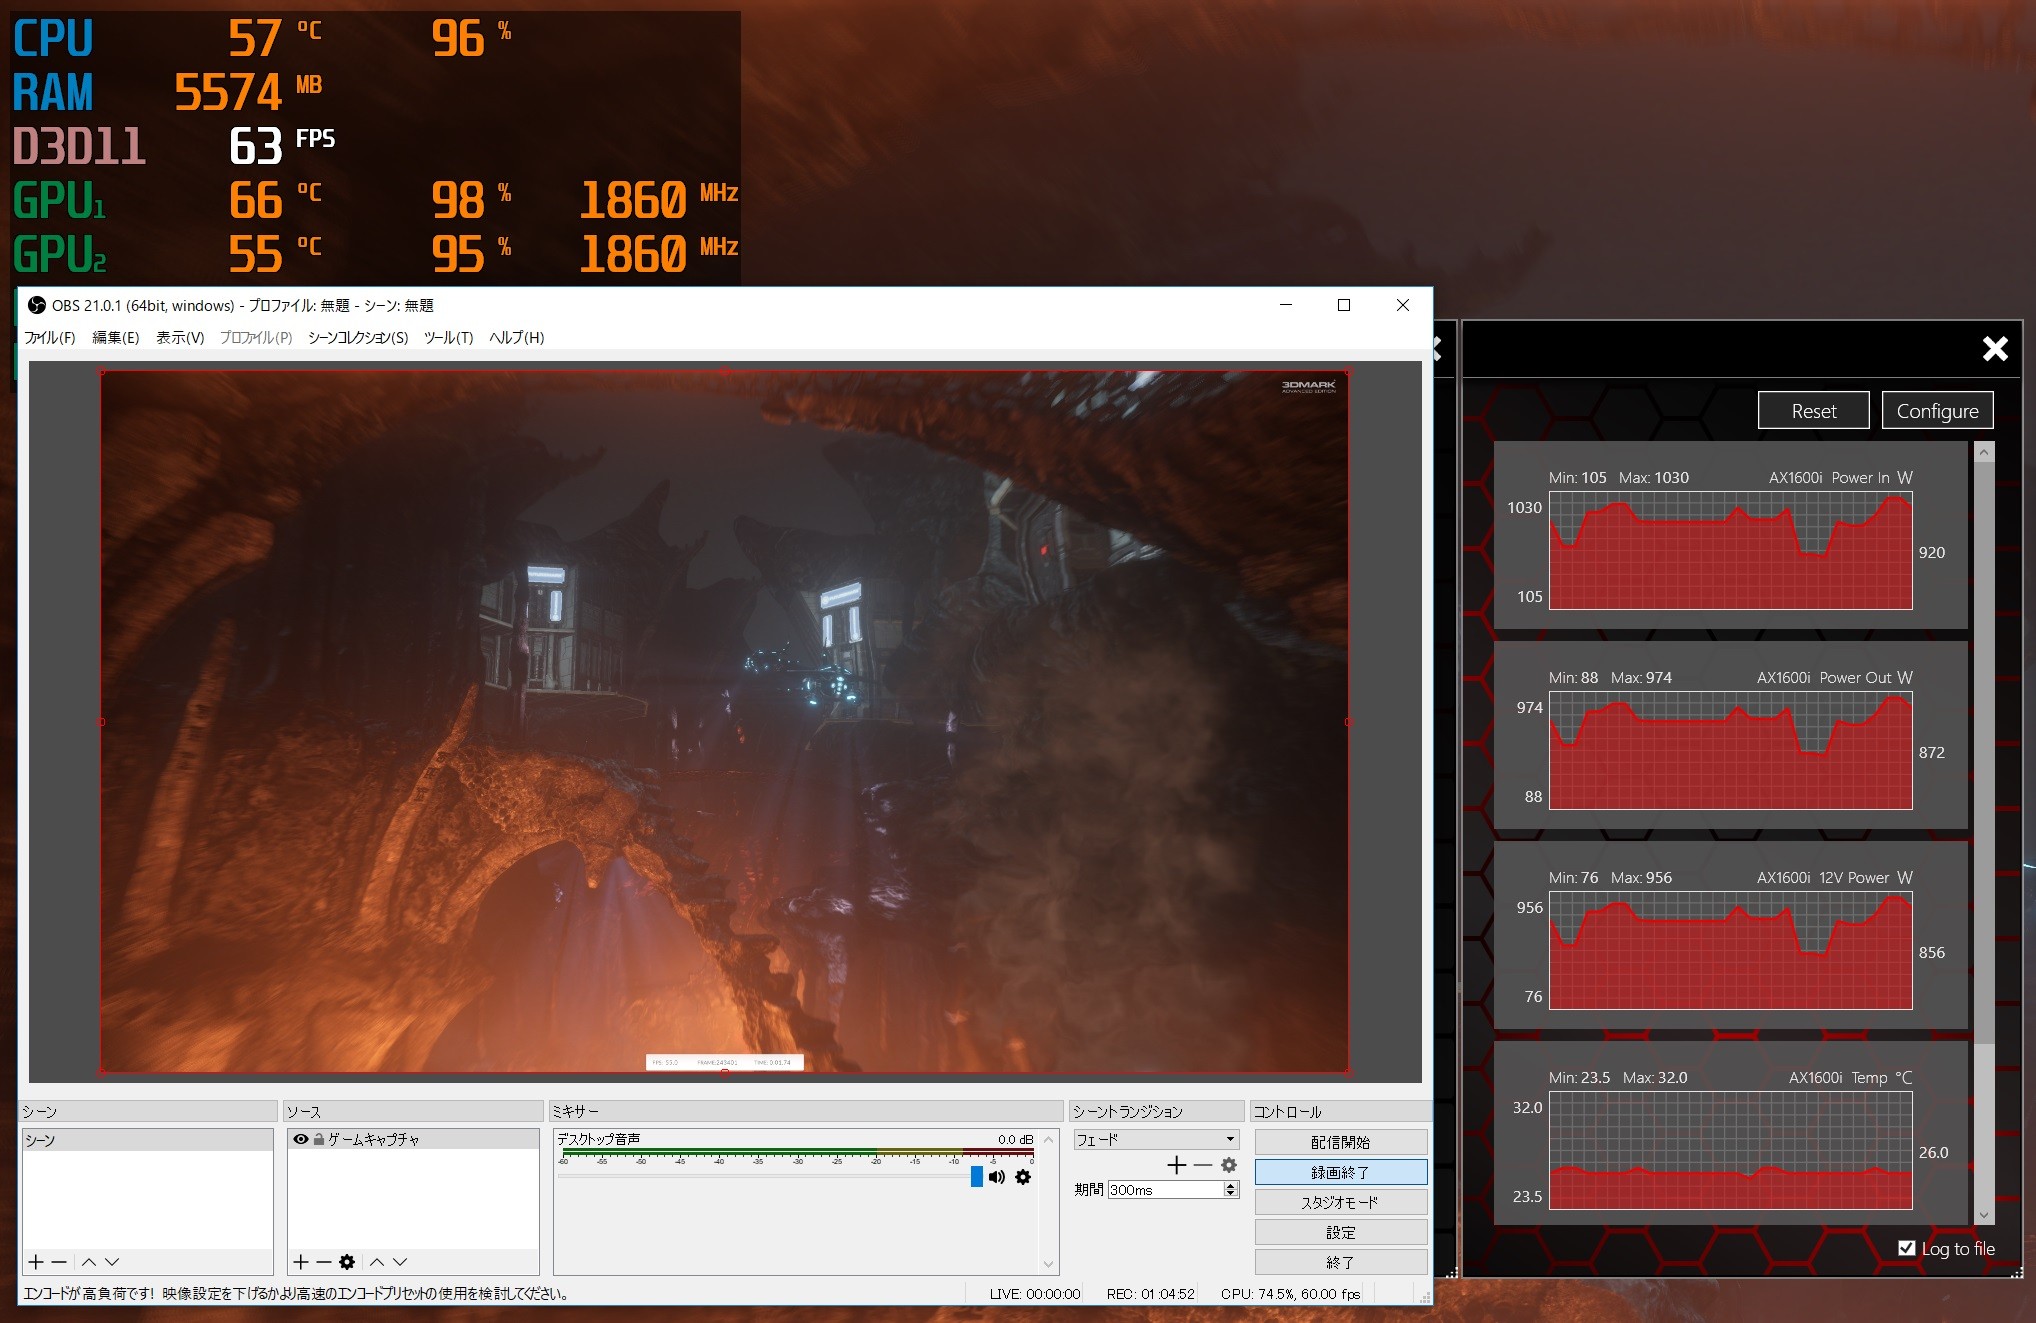The width and height of the screenshot is (2036, 1323).
Task: Click the 配信開始 start streaming button
Action: pyautogui.click(x=1340, y=1142)
